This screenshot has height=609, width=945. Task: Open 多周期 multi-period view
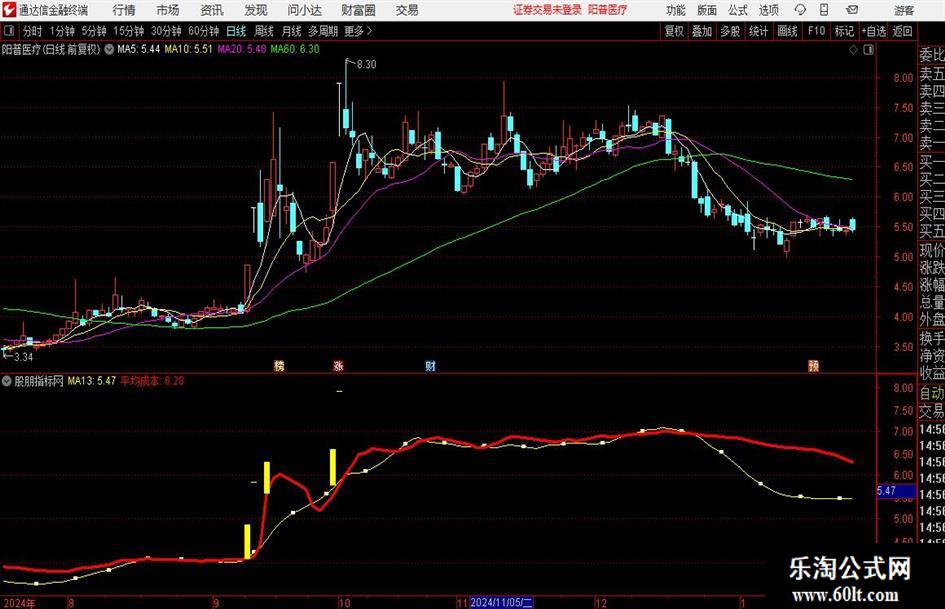(323, 31)
